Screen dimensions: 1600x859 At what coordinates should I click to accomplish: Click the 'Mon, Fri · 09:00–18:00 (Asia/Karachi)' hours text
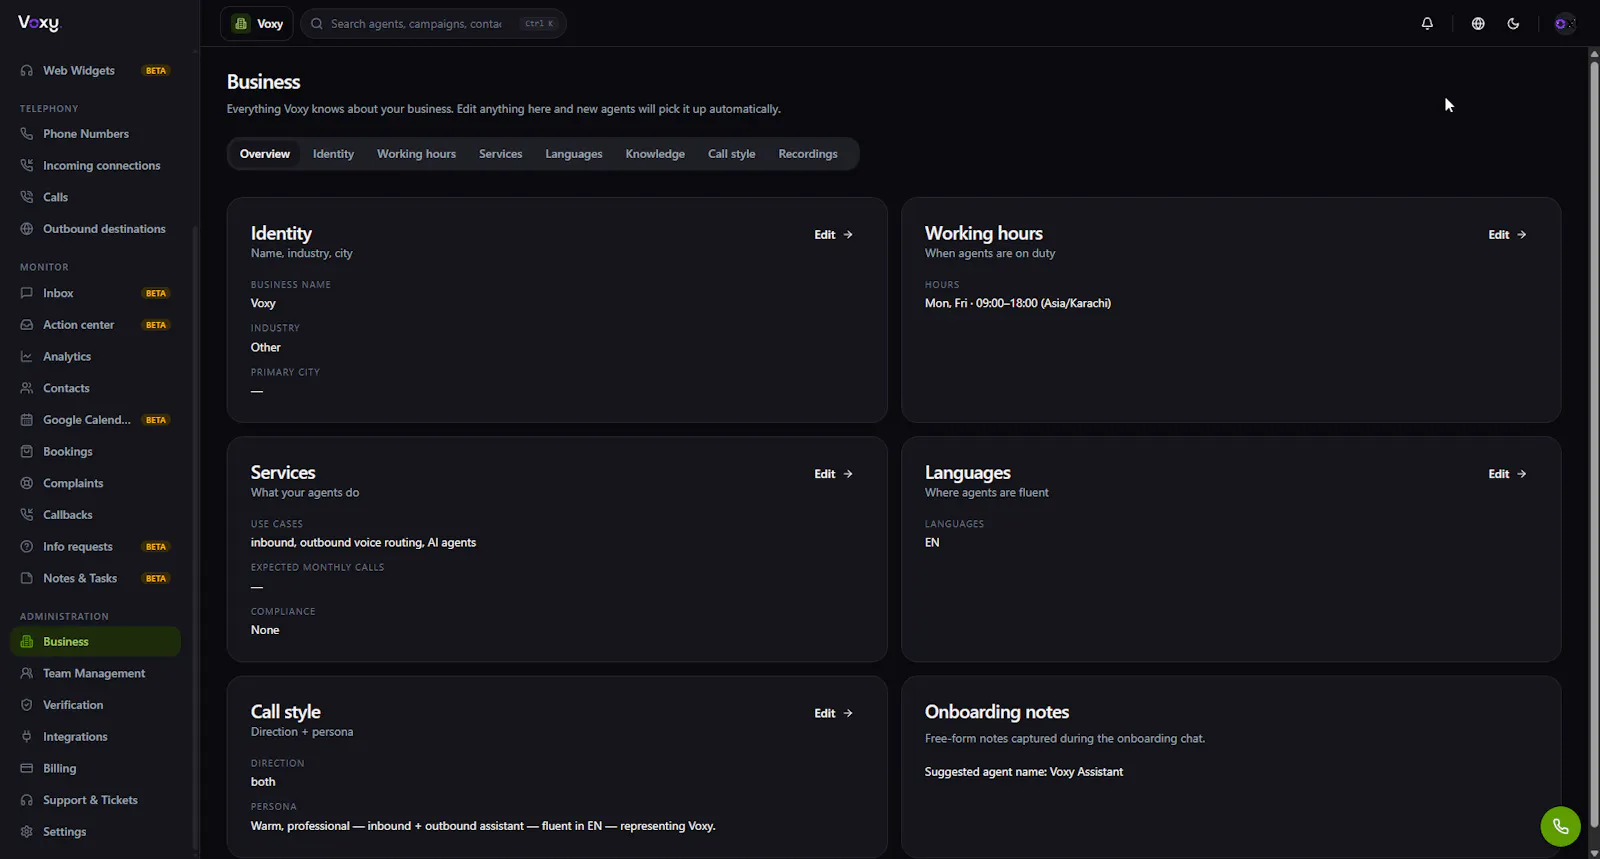coord(1018,304)
